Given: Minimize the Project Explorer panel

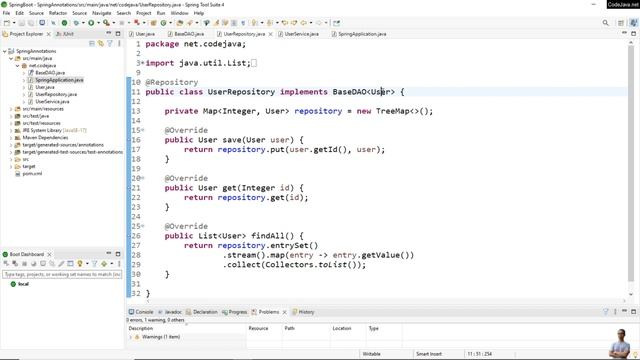Looking at the screenshot, I should pyautogui.click(x=109, y=33).
